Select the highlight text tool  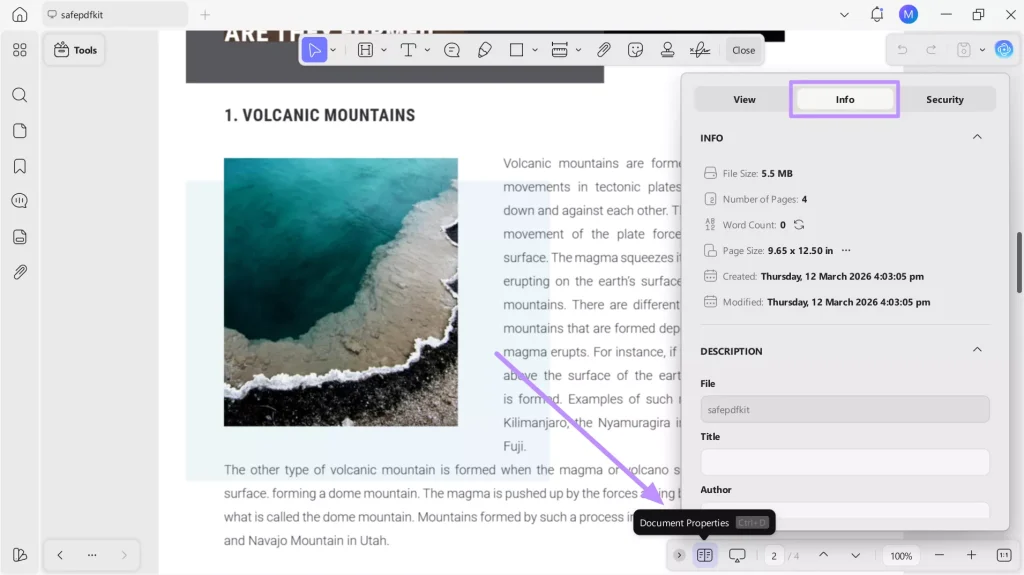coord(366,50)
